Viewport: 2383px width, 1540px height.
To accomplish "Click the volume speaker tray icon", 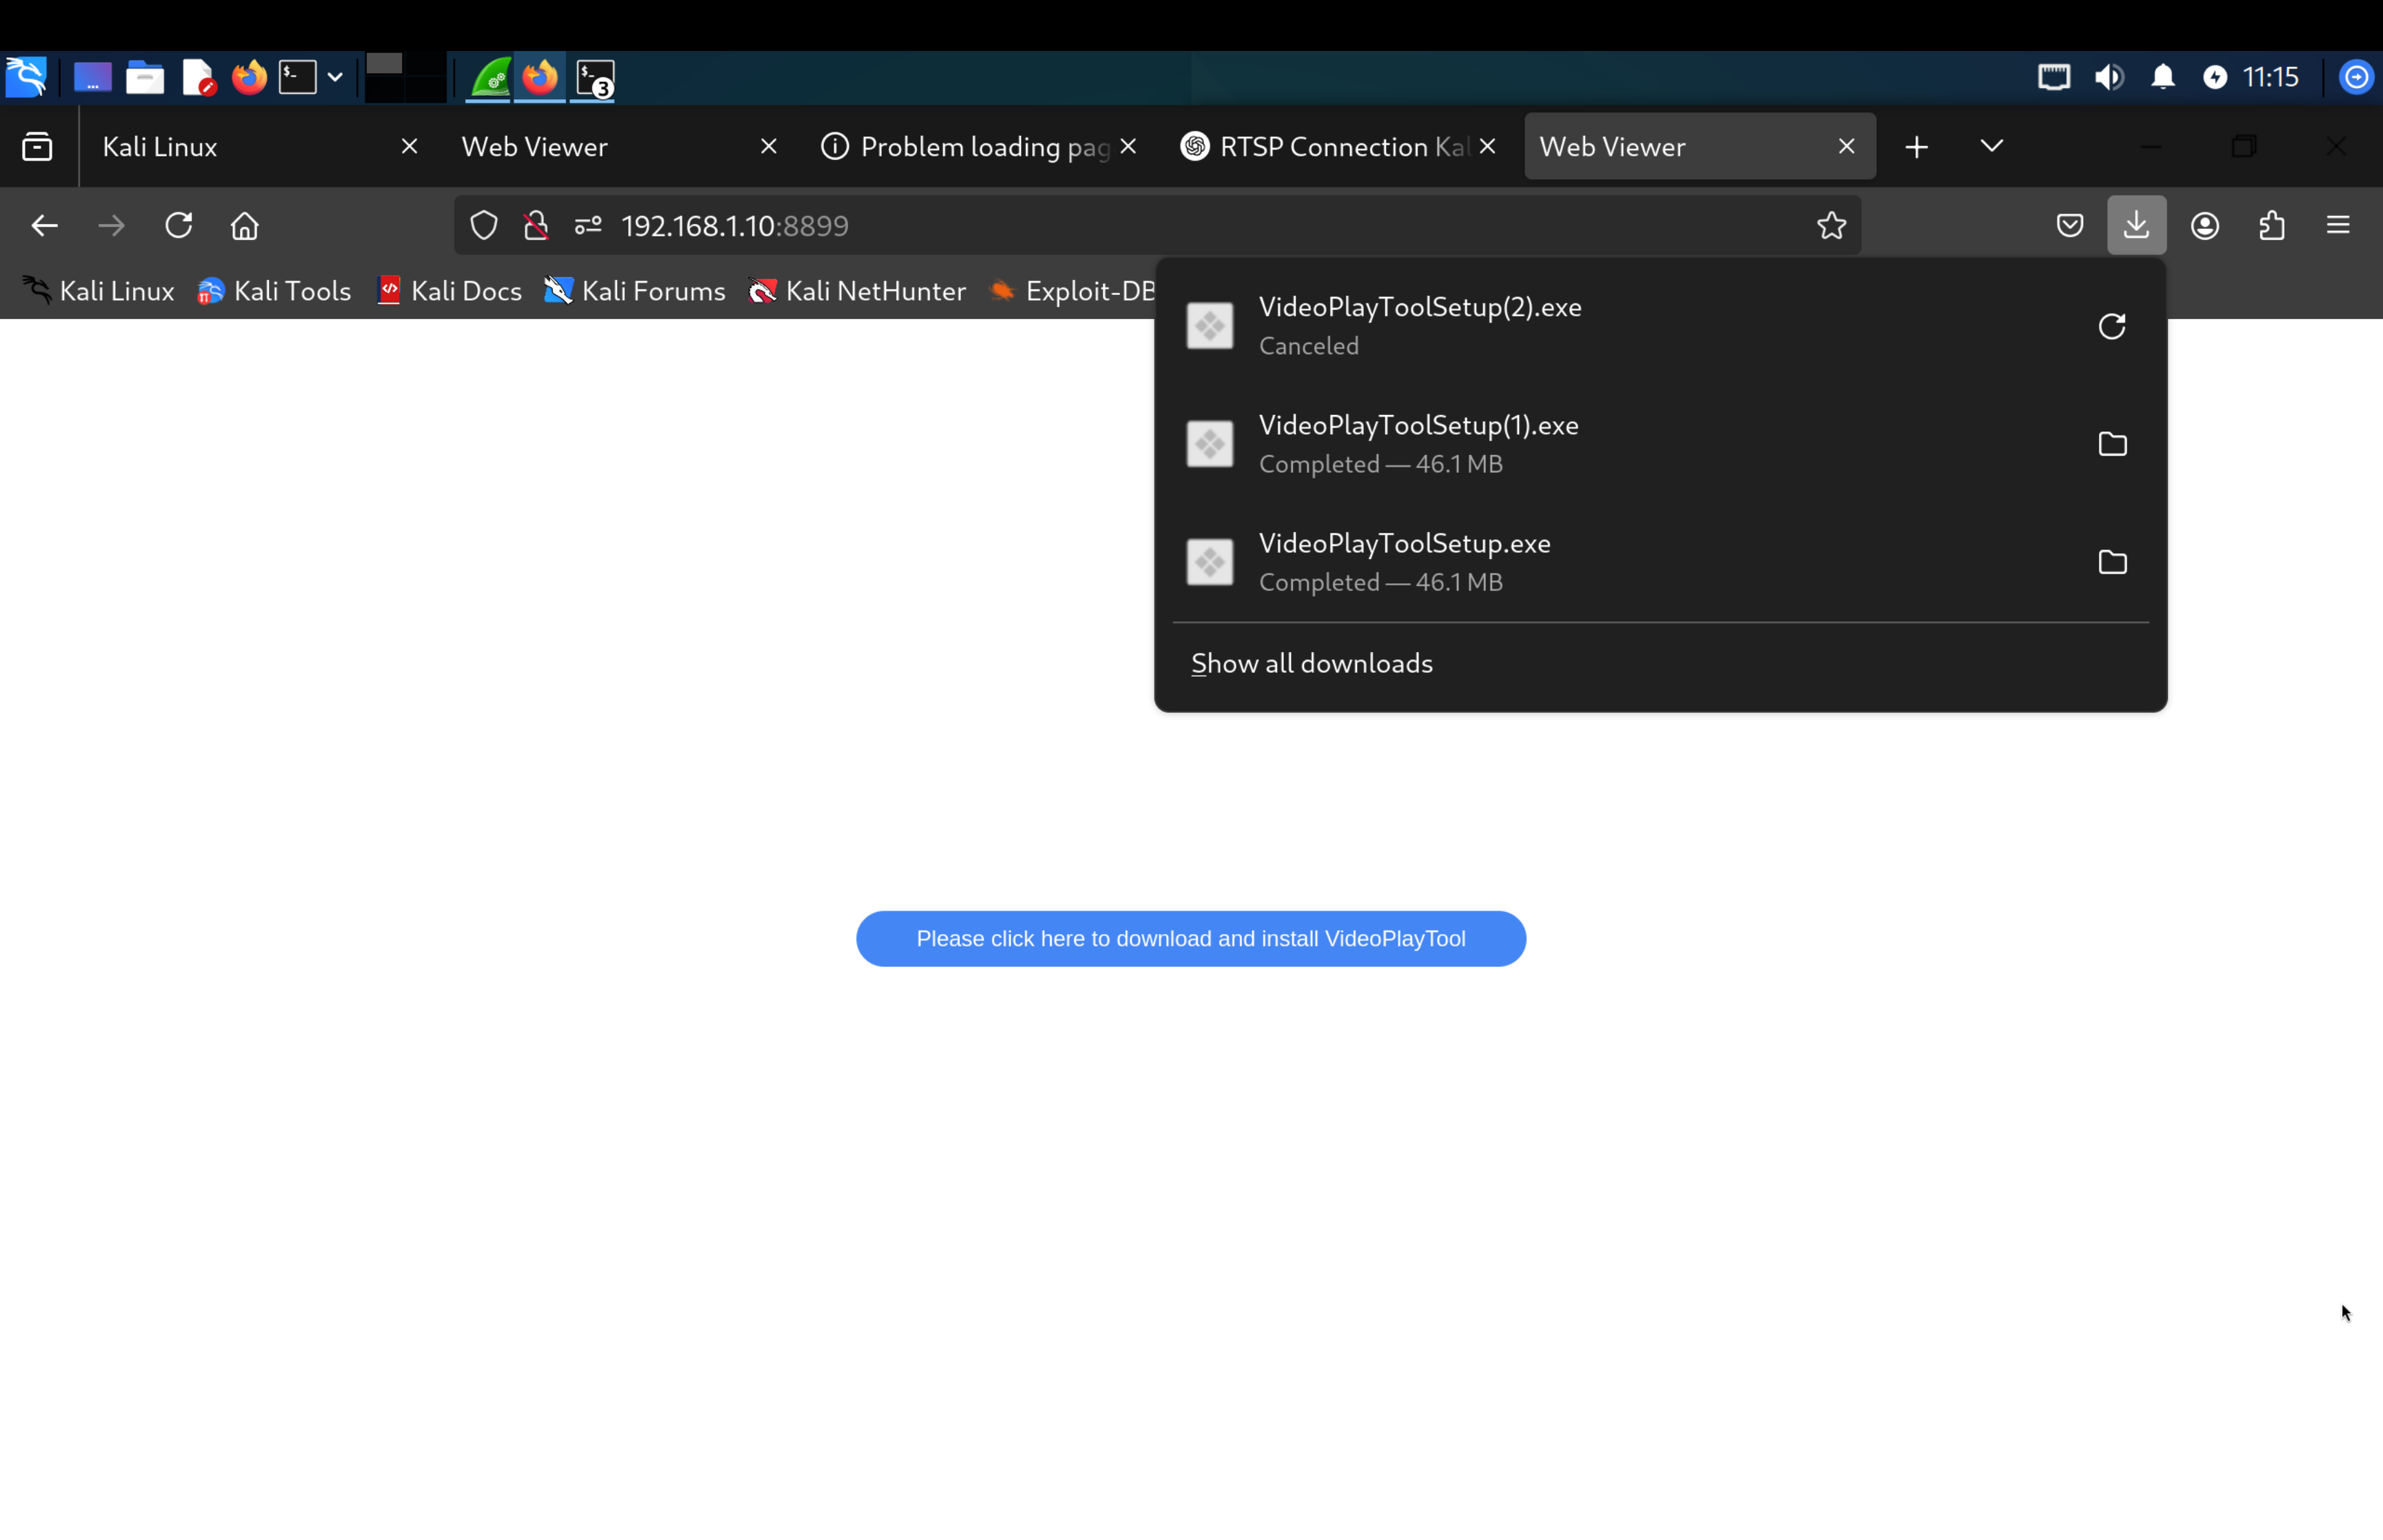I will pos(2108,77).
